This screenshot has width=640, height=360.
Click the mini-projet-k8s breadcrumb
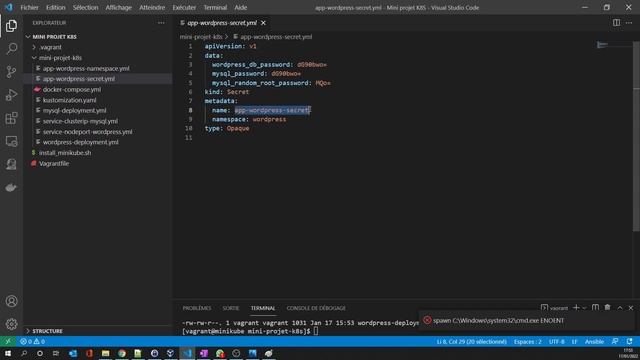click(201, 37)
